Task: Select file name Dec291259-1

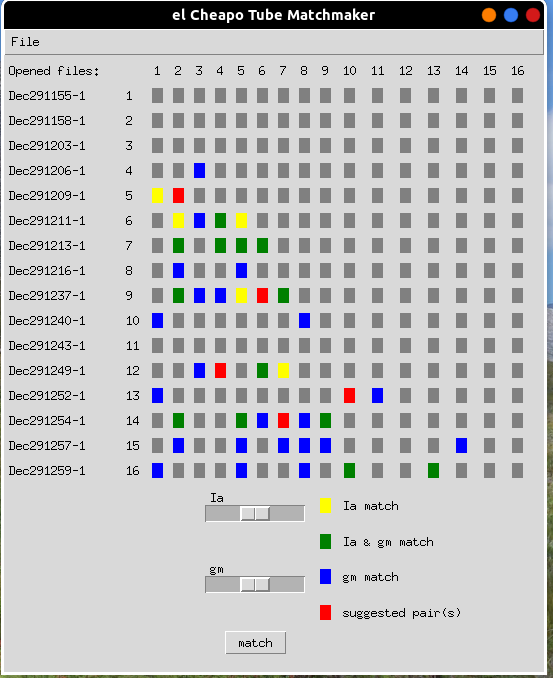Action: [x=47, y=470]
